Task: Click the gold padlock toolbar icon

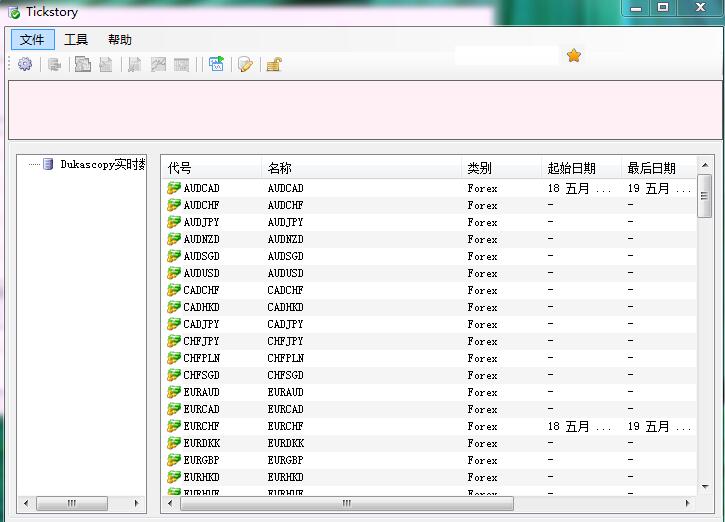Action: 274,64
